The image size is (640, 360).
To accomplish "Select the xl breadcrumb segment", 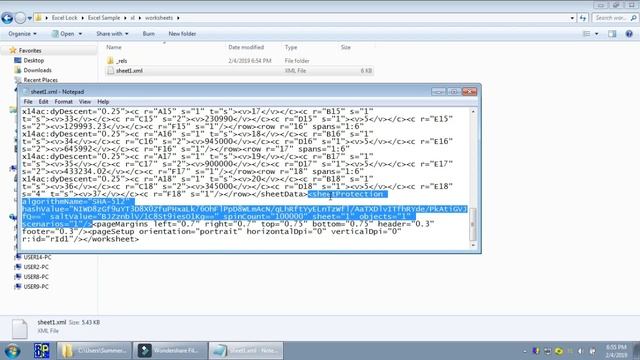I will pyautogui.click(x=133, y=18).
